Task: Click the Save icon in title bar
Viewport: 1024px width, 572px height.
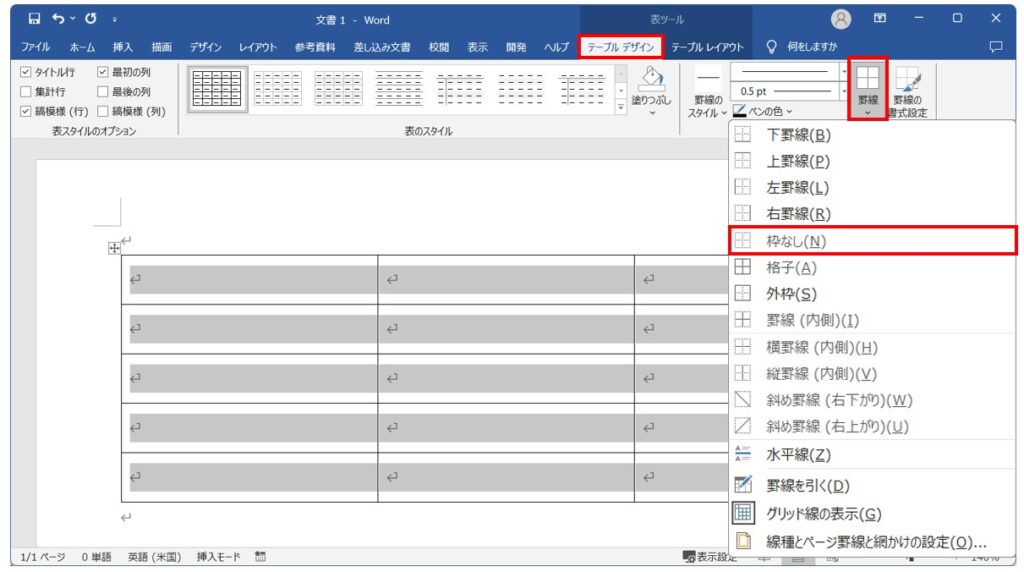Action: pyautogui.click(x=35, y=19)
